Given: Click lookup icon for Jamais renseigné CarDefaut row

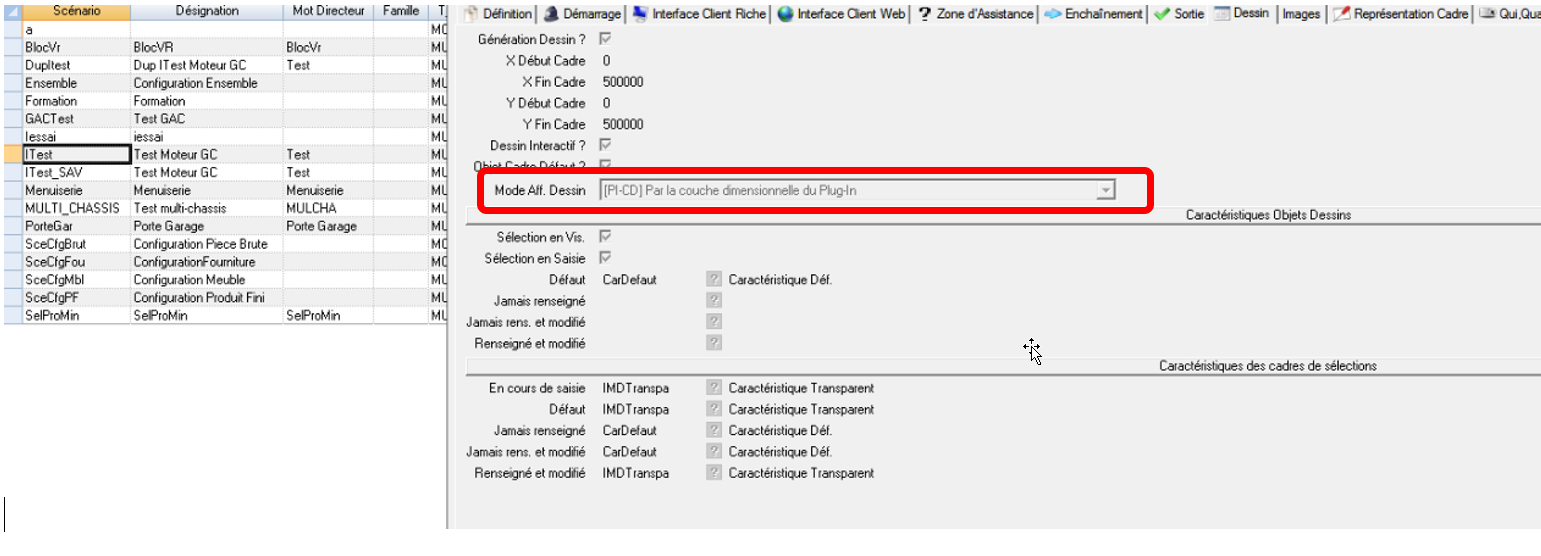Looking at the screenshot, I should point(714,431).
